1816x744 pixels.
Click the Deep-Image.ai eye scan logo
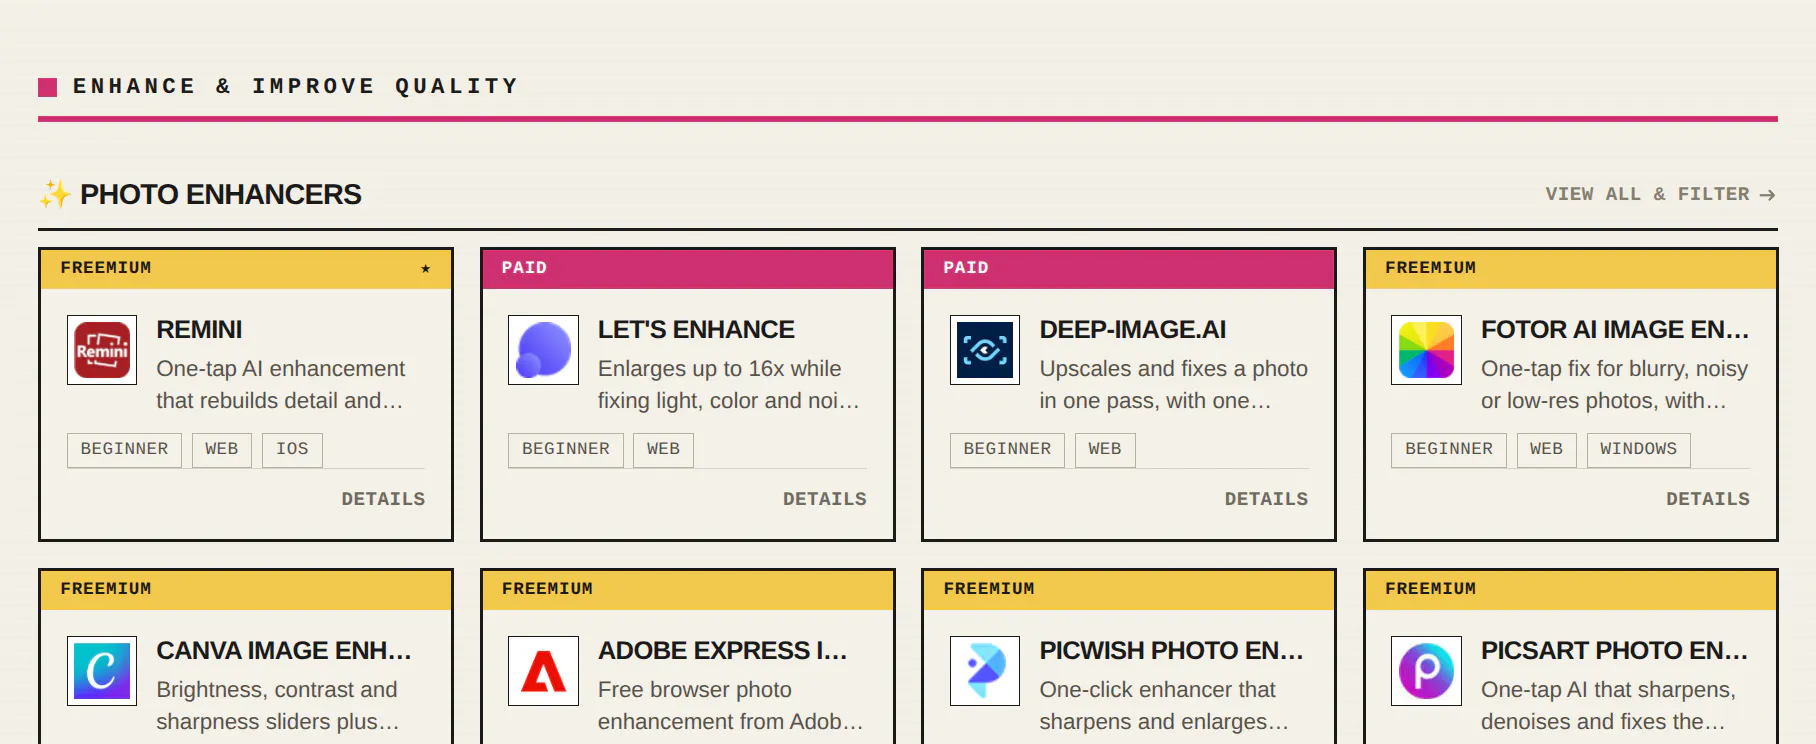coord(985,350)
